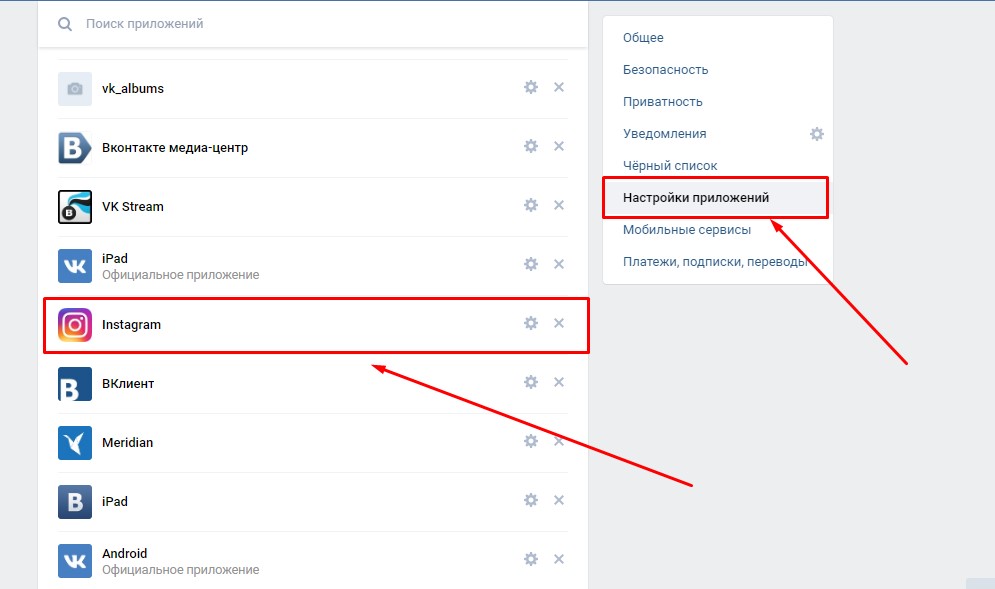Click the B icon of iPad app
The width and height of the screenshot is (995, 589).
point(75,502)
